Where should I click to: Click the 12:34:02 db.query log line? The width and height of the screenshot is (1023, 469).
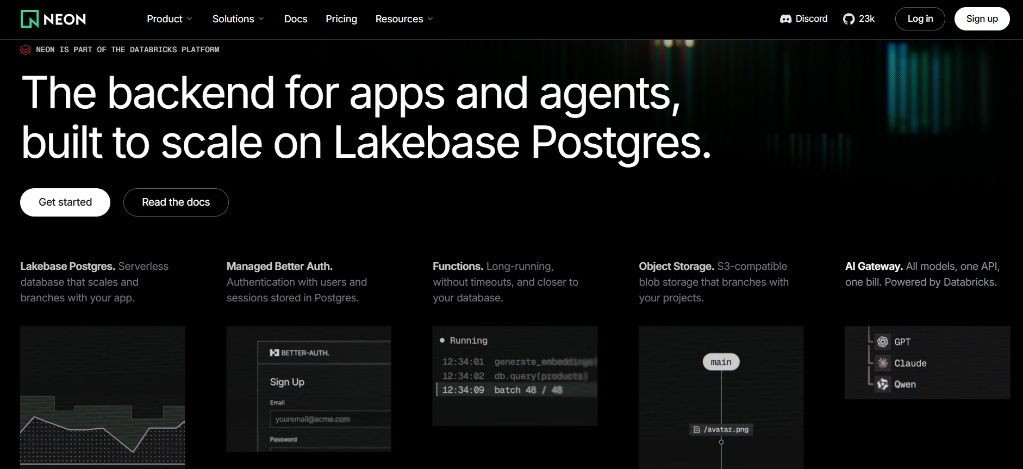515,376
